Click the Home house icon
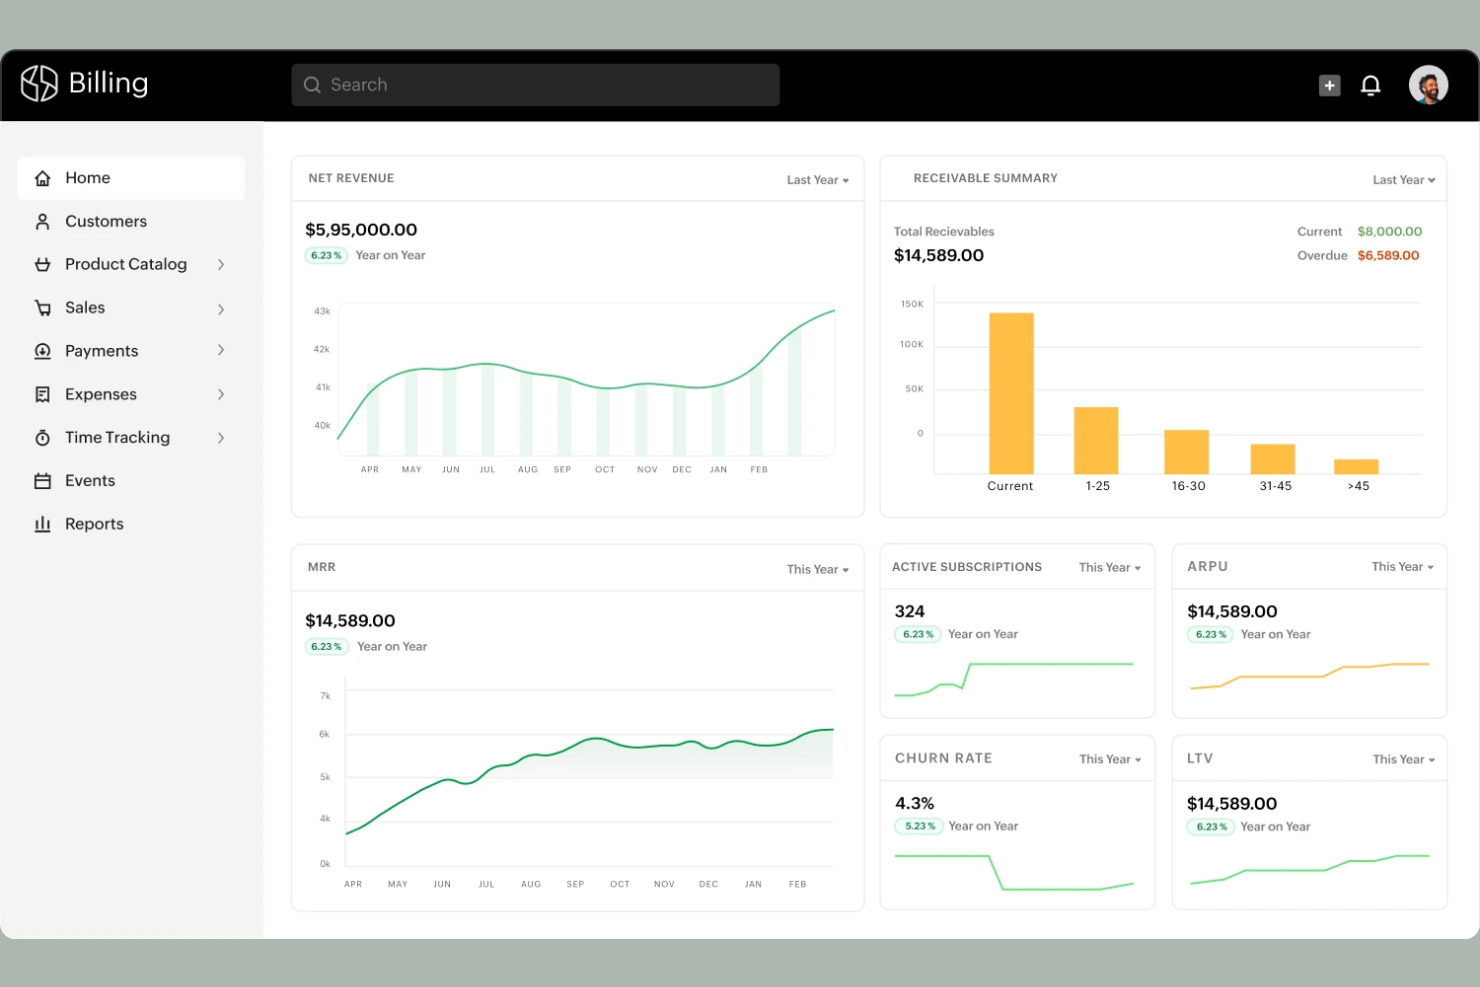 (x=43, y=178)
